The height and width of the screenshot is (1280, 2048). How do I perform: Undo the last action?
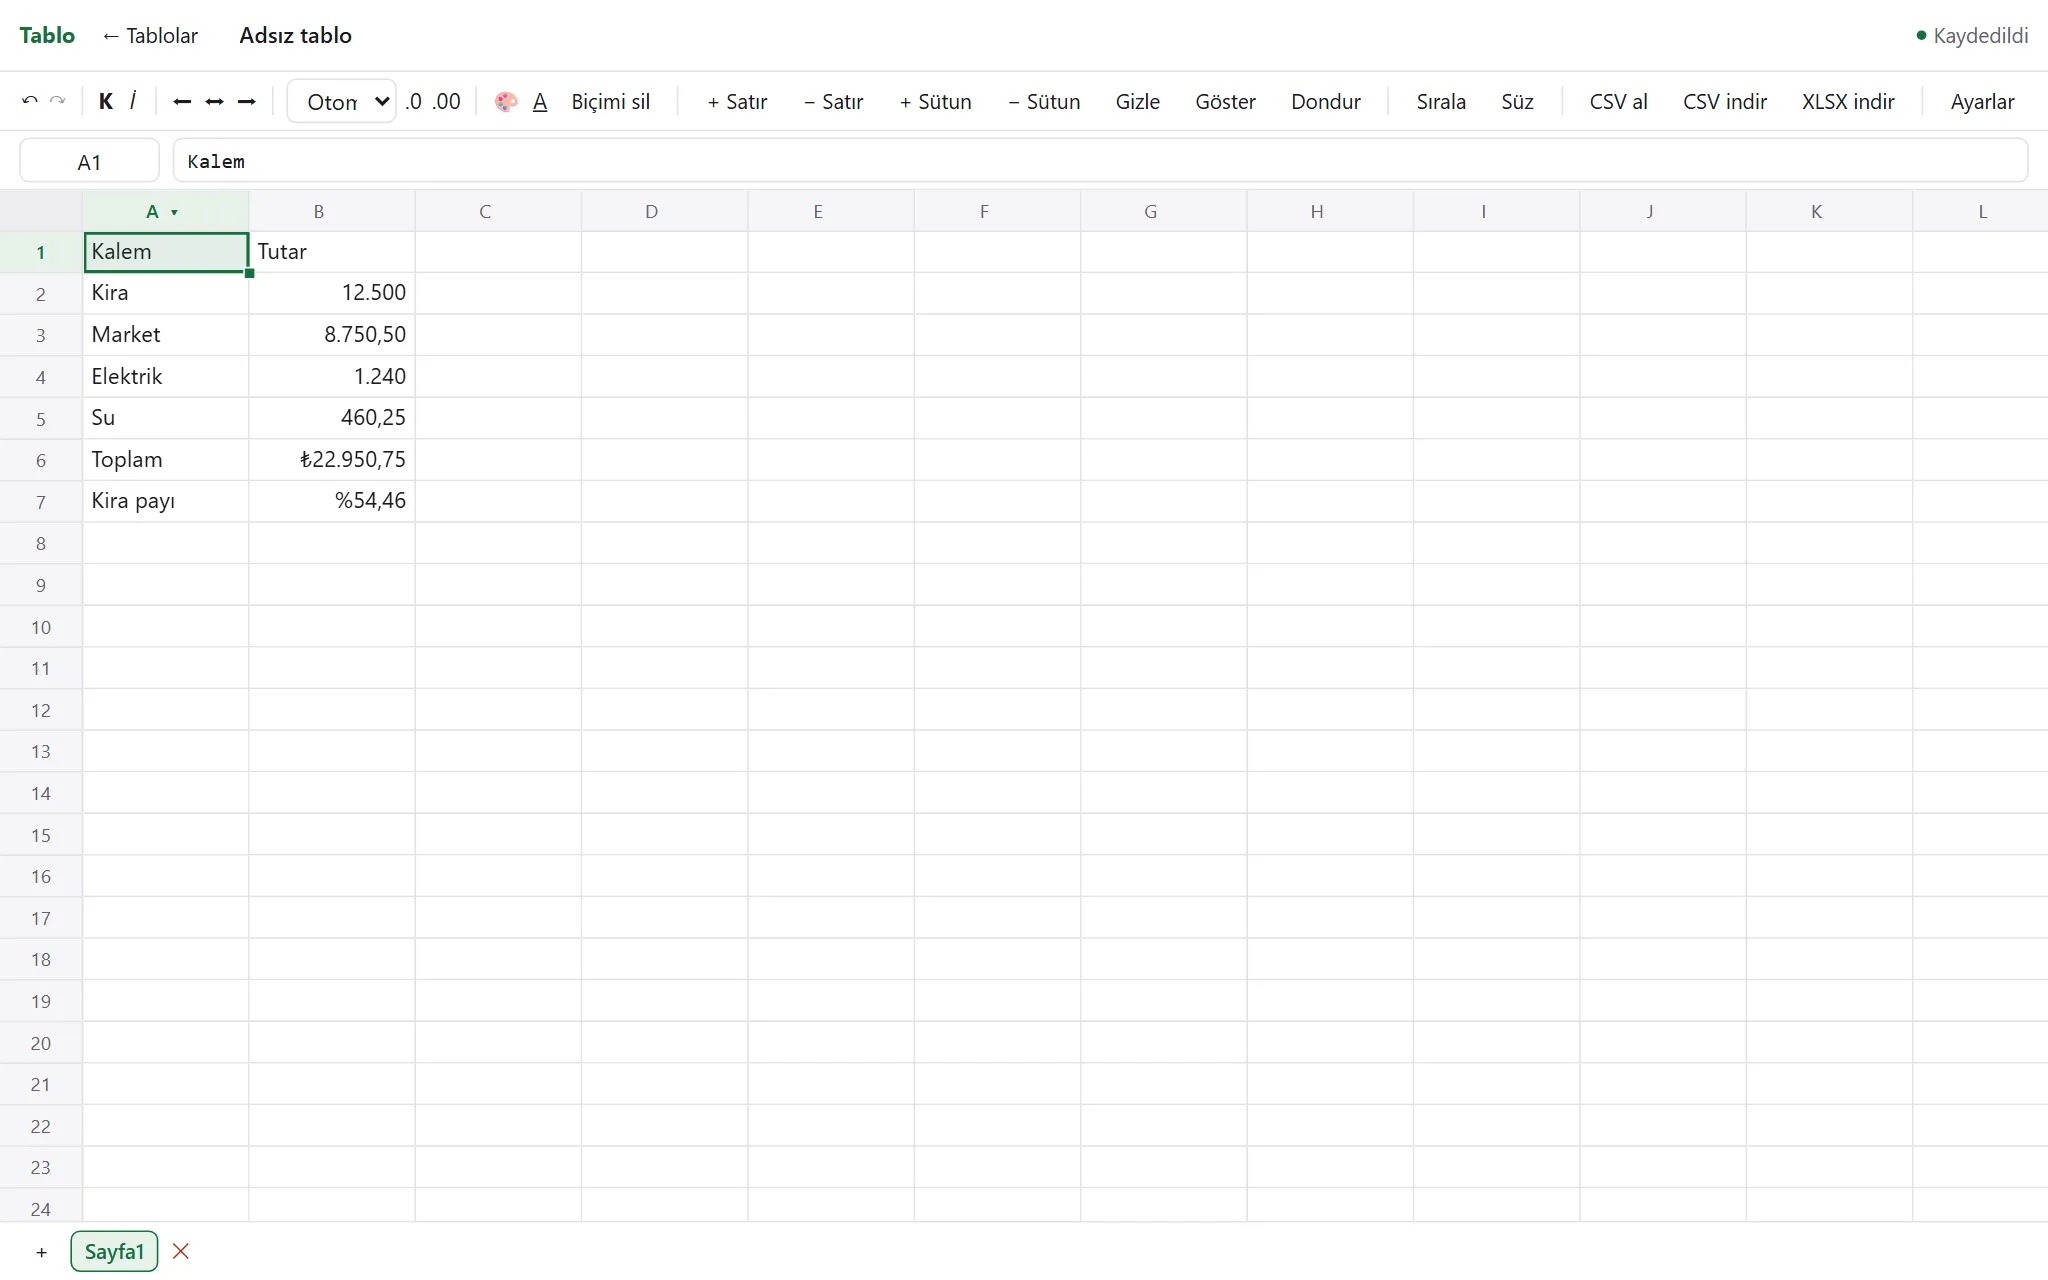pyautogui.click(x=30, y=101)
